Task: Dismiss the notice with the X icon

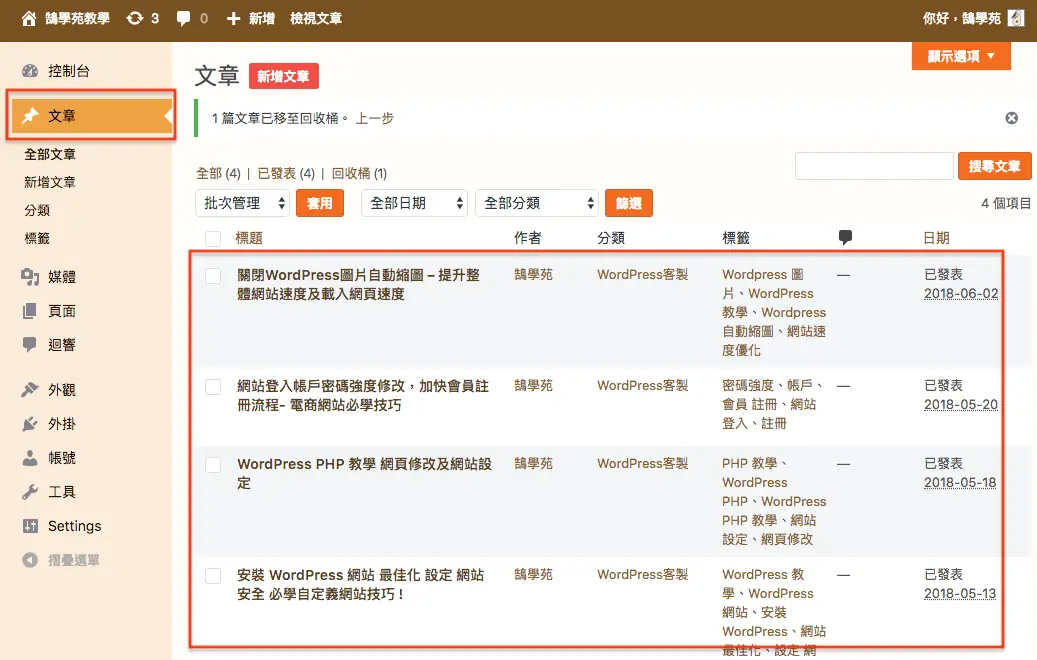Action: click(1012, 118)
